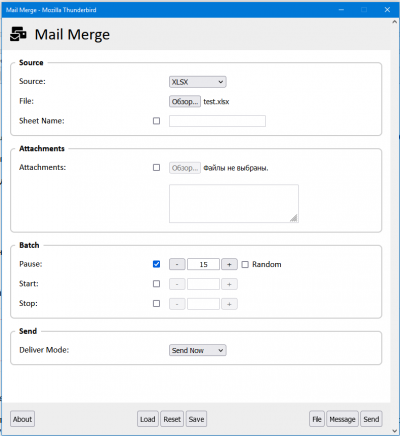This screenshot has width=400, height=436.
Task: Decrease the Pause value with minus button
Action: pos(177,264)
